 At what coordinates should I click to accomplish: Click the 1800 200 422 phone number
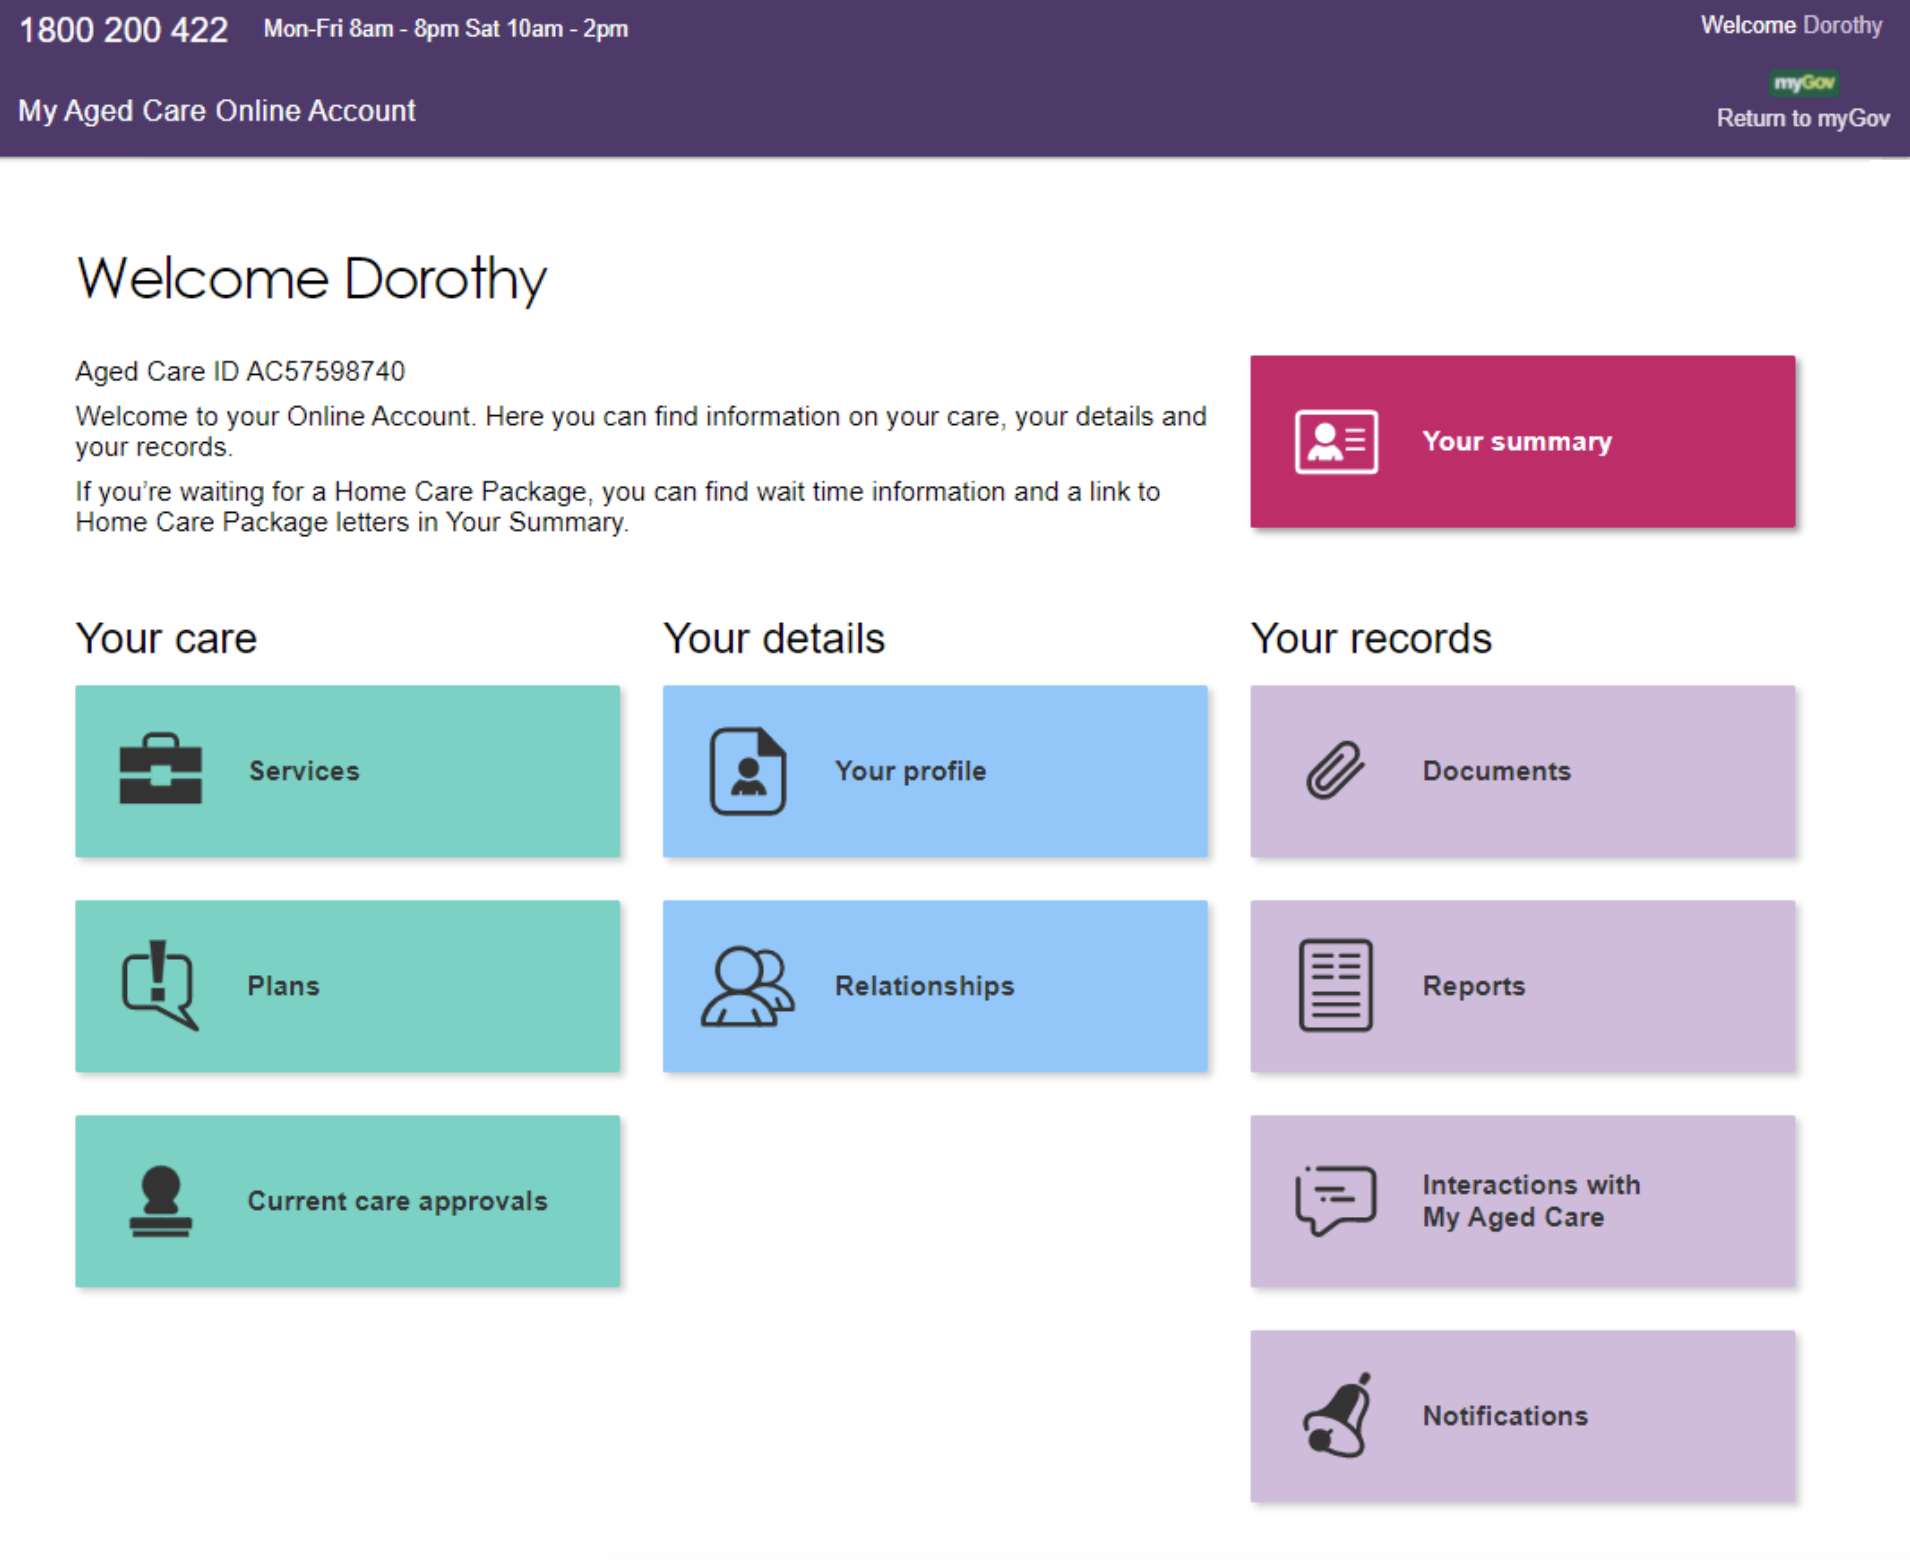(x=124, y=30)
